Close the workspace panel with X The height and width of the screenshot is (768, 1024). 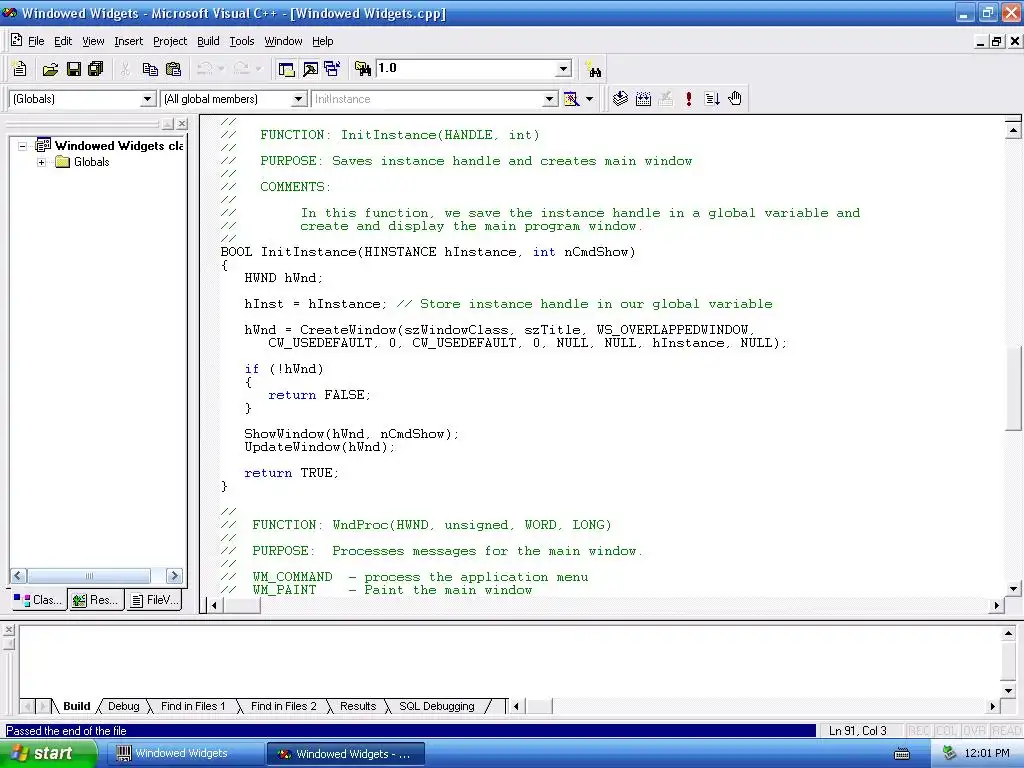point(182,123)
